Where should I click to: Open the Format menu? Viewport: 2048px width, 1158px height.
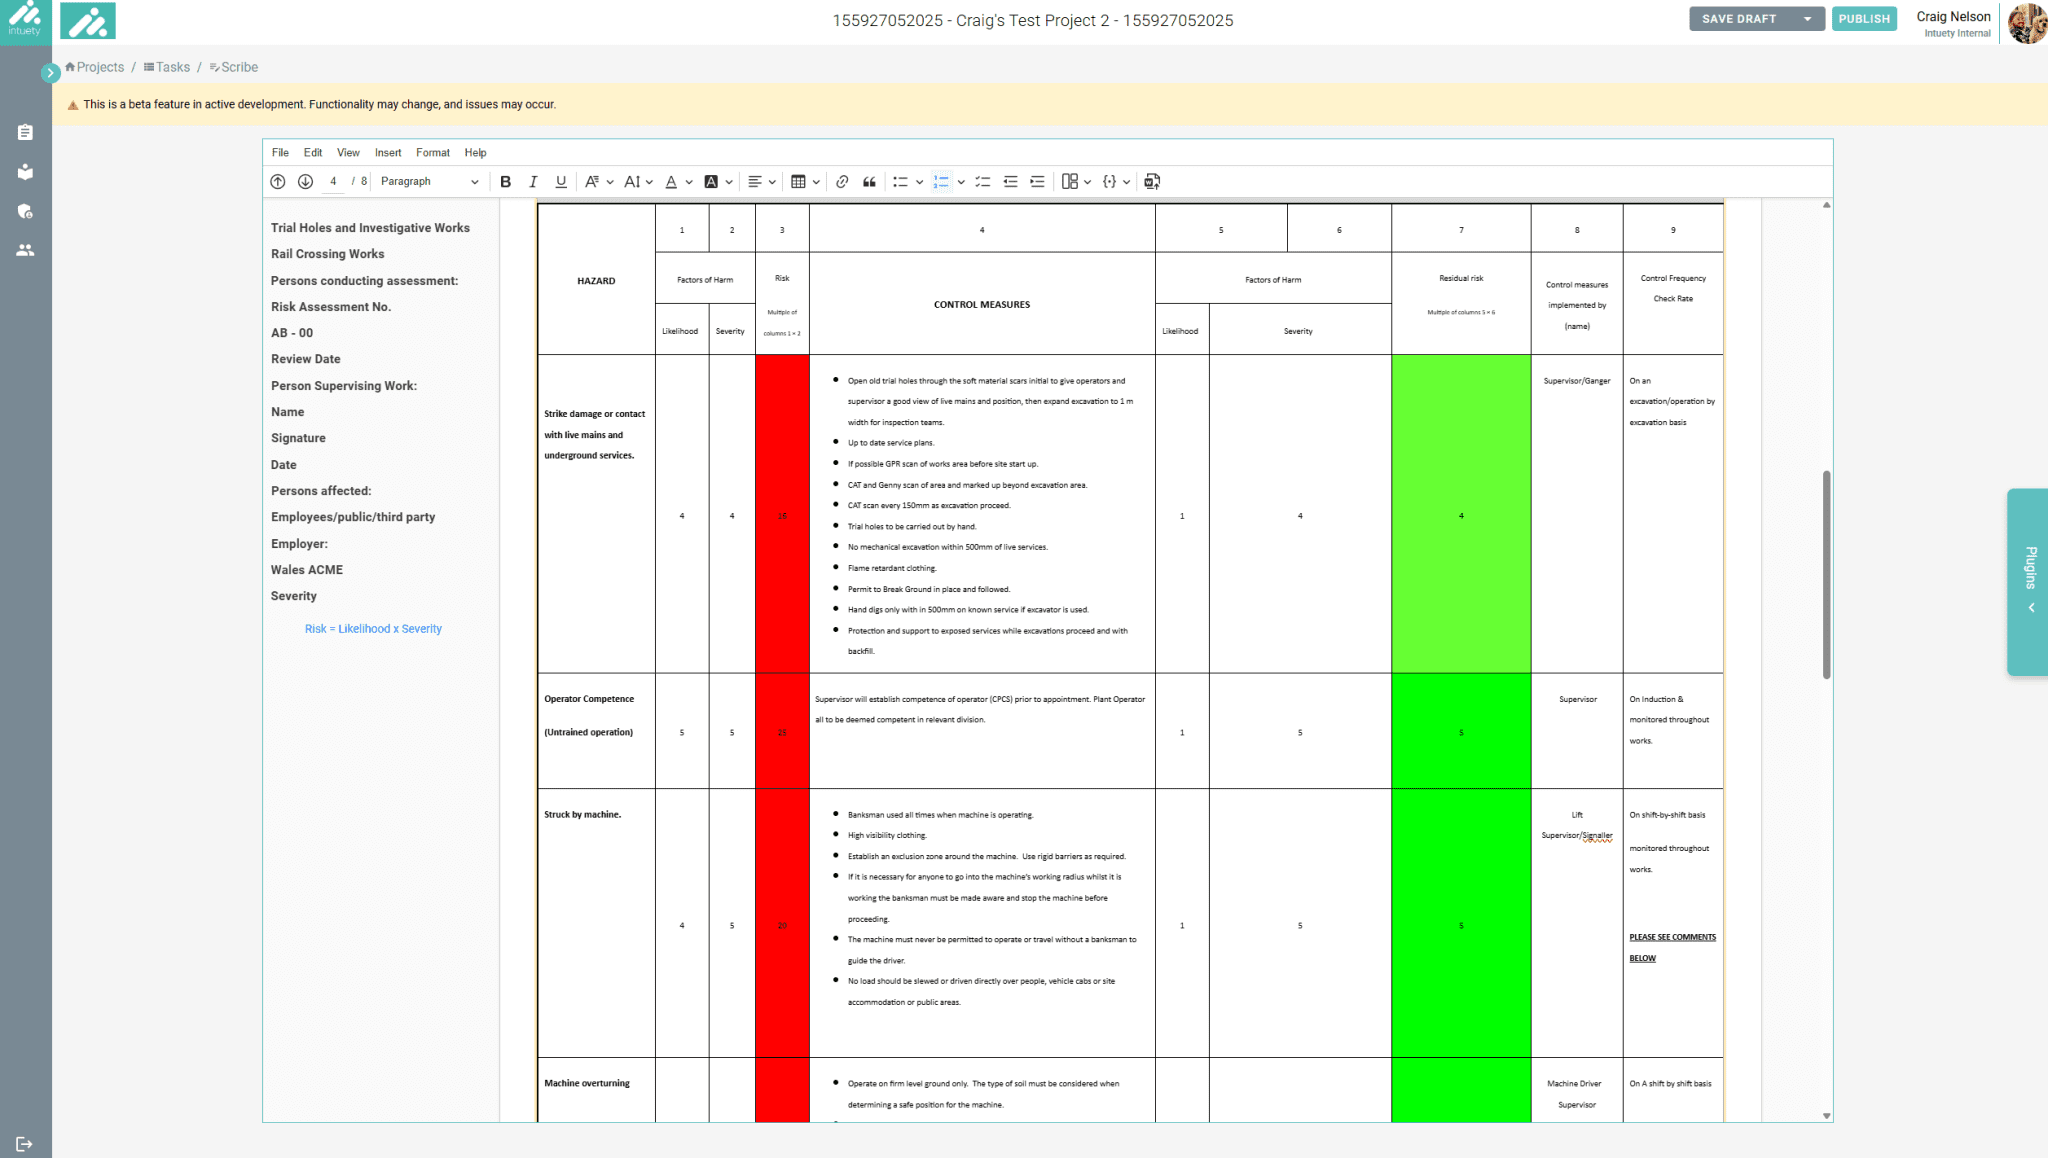point(432,152)
